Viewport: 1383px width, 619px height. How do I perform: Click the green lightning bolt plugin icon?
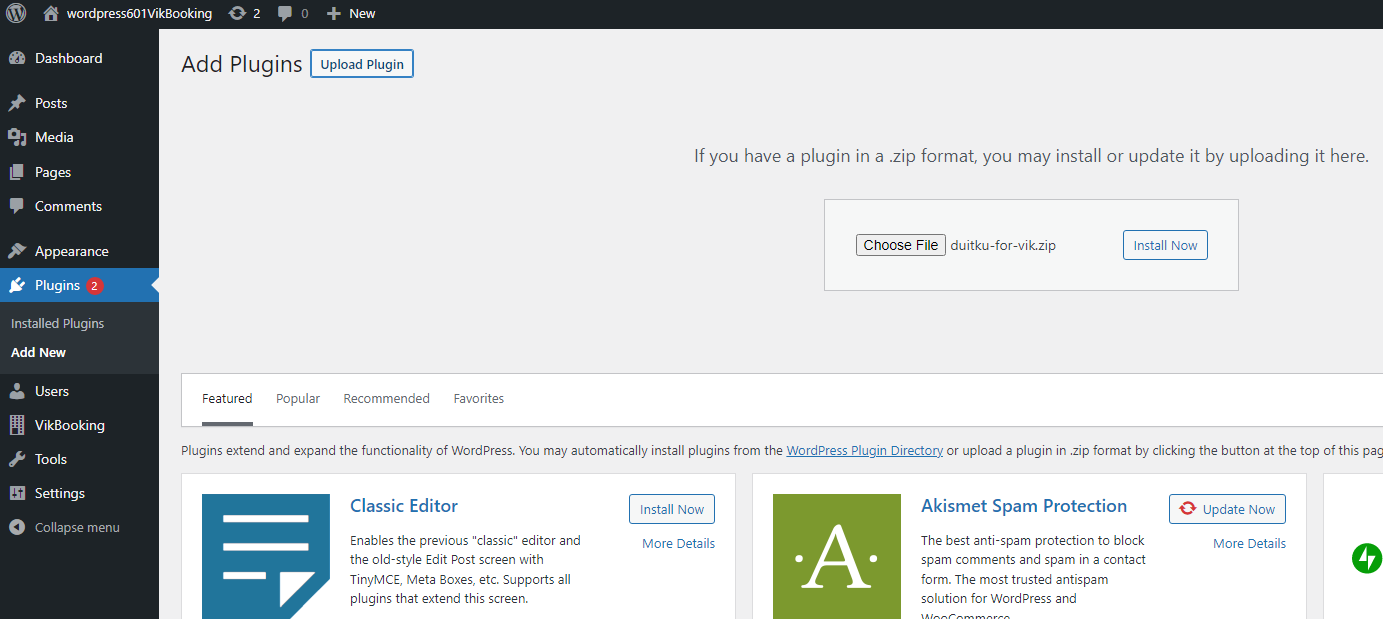pos(1366,558)
